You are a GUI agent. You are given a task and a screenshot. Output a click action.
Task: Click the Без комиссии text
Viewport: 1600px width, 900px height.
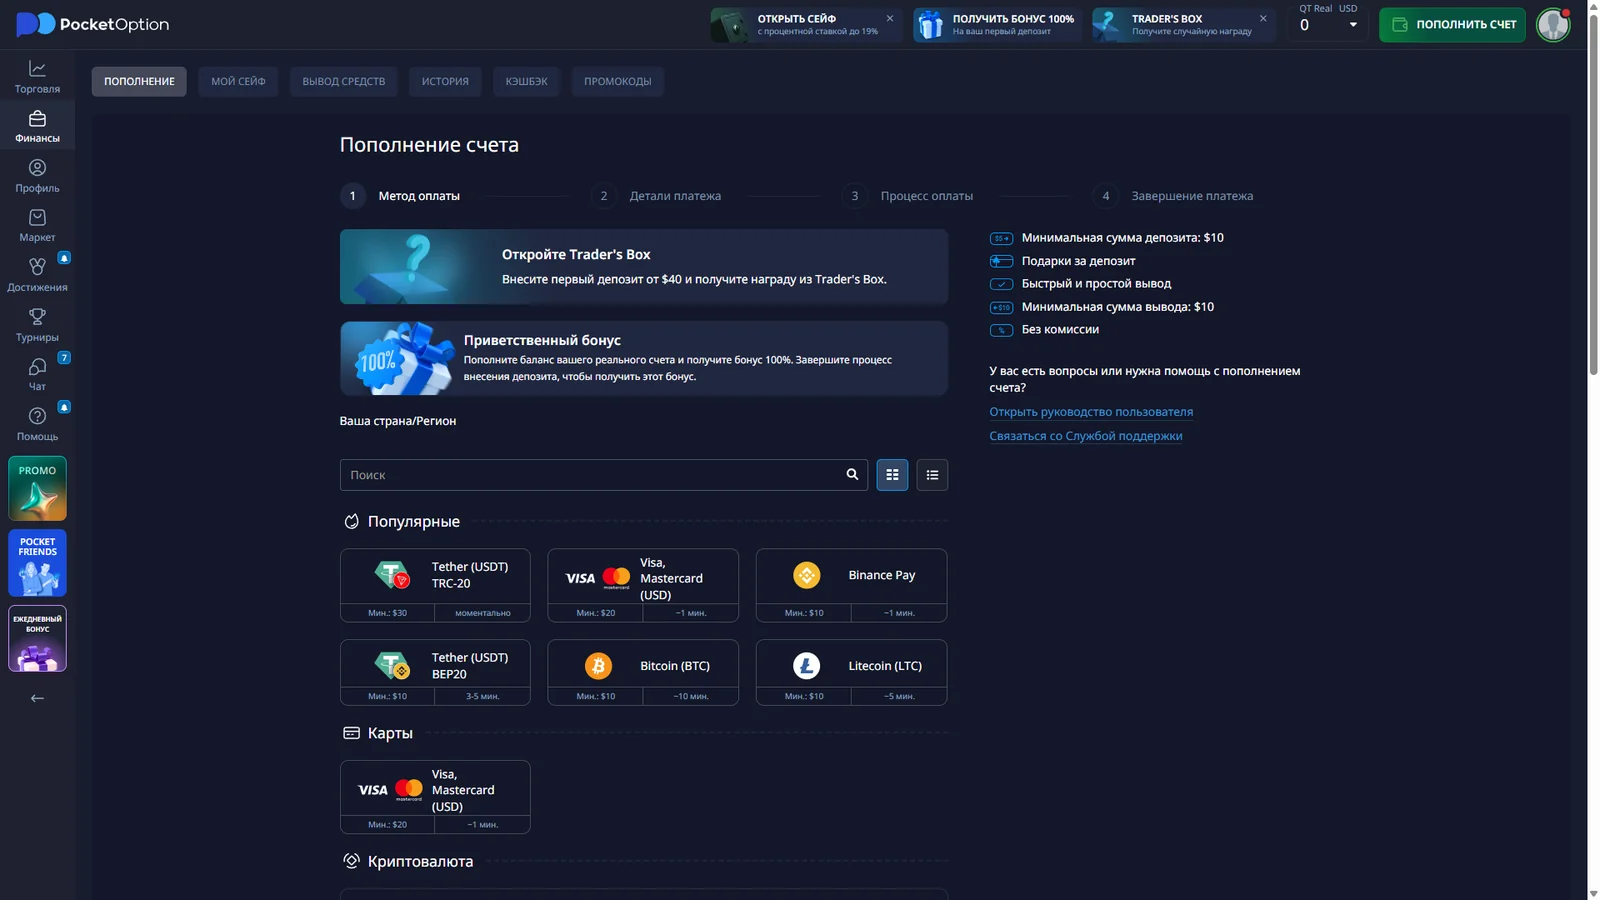pos(1060,330)
